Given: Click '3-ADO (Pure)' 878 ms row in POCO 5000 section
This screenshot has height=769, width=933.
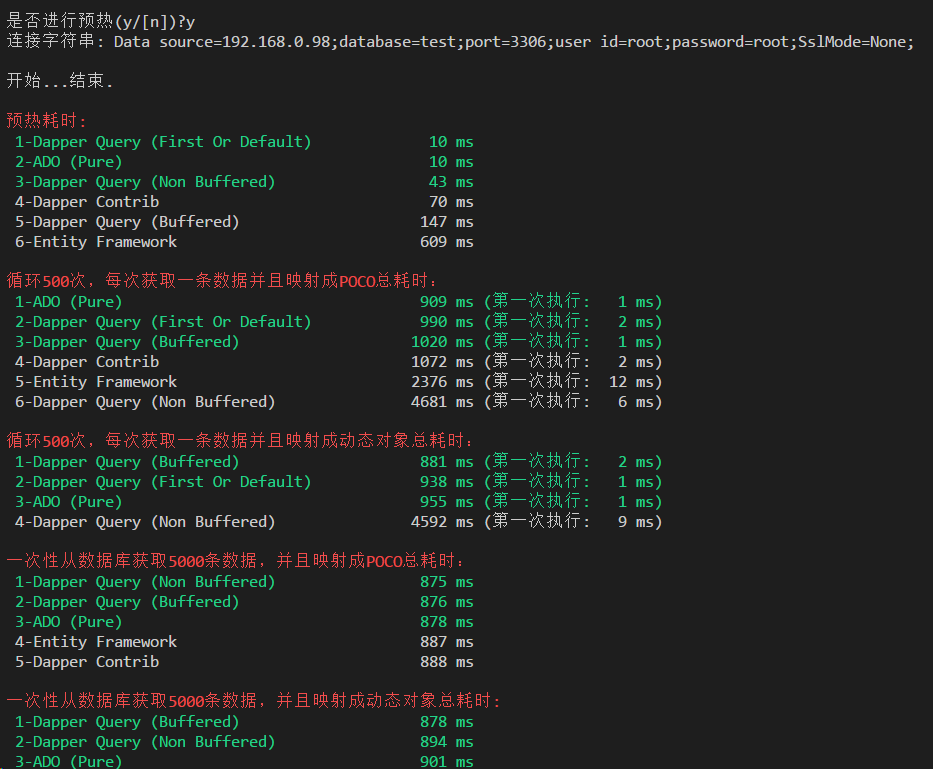Looking at the screenshot, I should [244, 622].
